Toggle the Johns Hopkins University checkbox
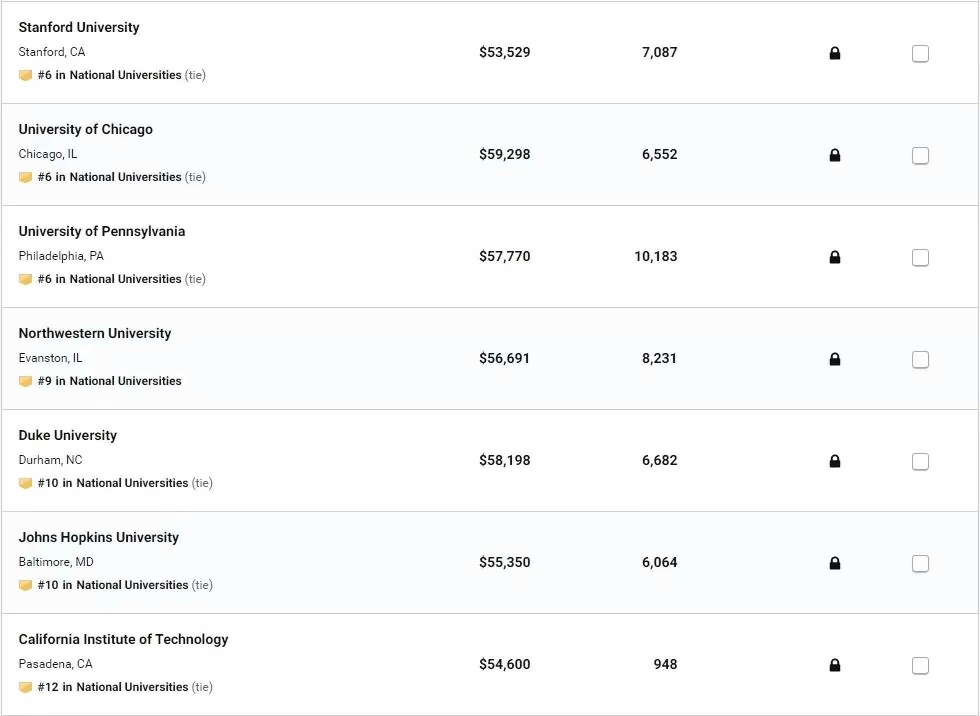 point(920,564)
